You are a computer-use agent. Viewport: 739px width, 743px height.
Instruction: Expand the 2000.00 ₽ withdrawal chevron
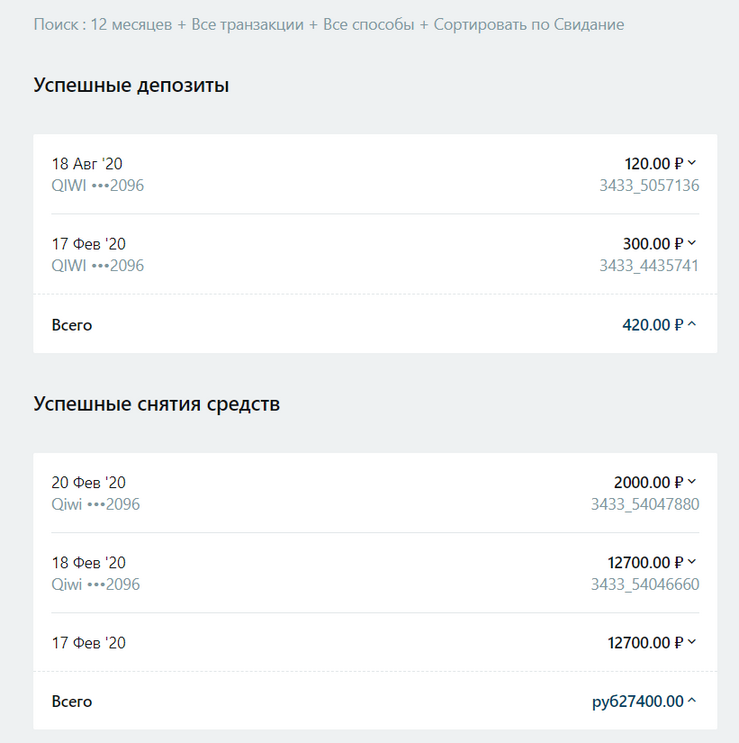coord(692,482)
